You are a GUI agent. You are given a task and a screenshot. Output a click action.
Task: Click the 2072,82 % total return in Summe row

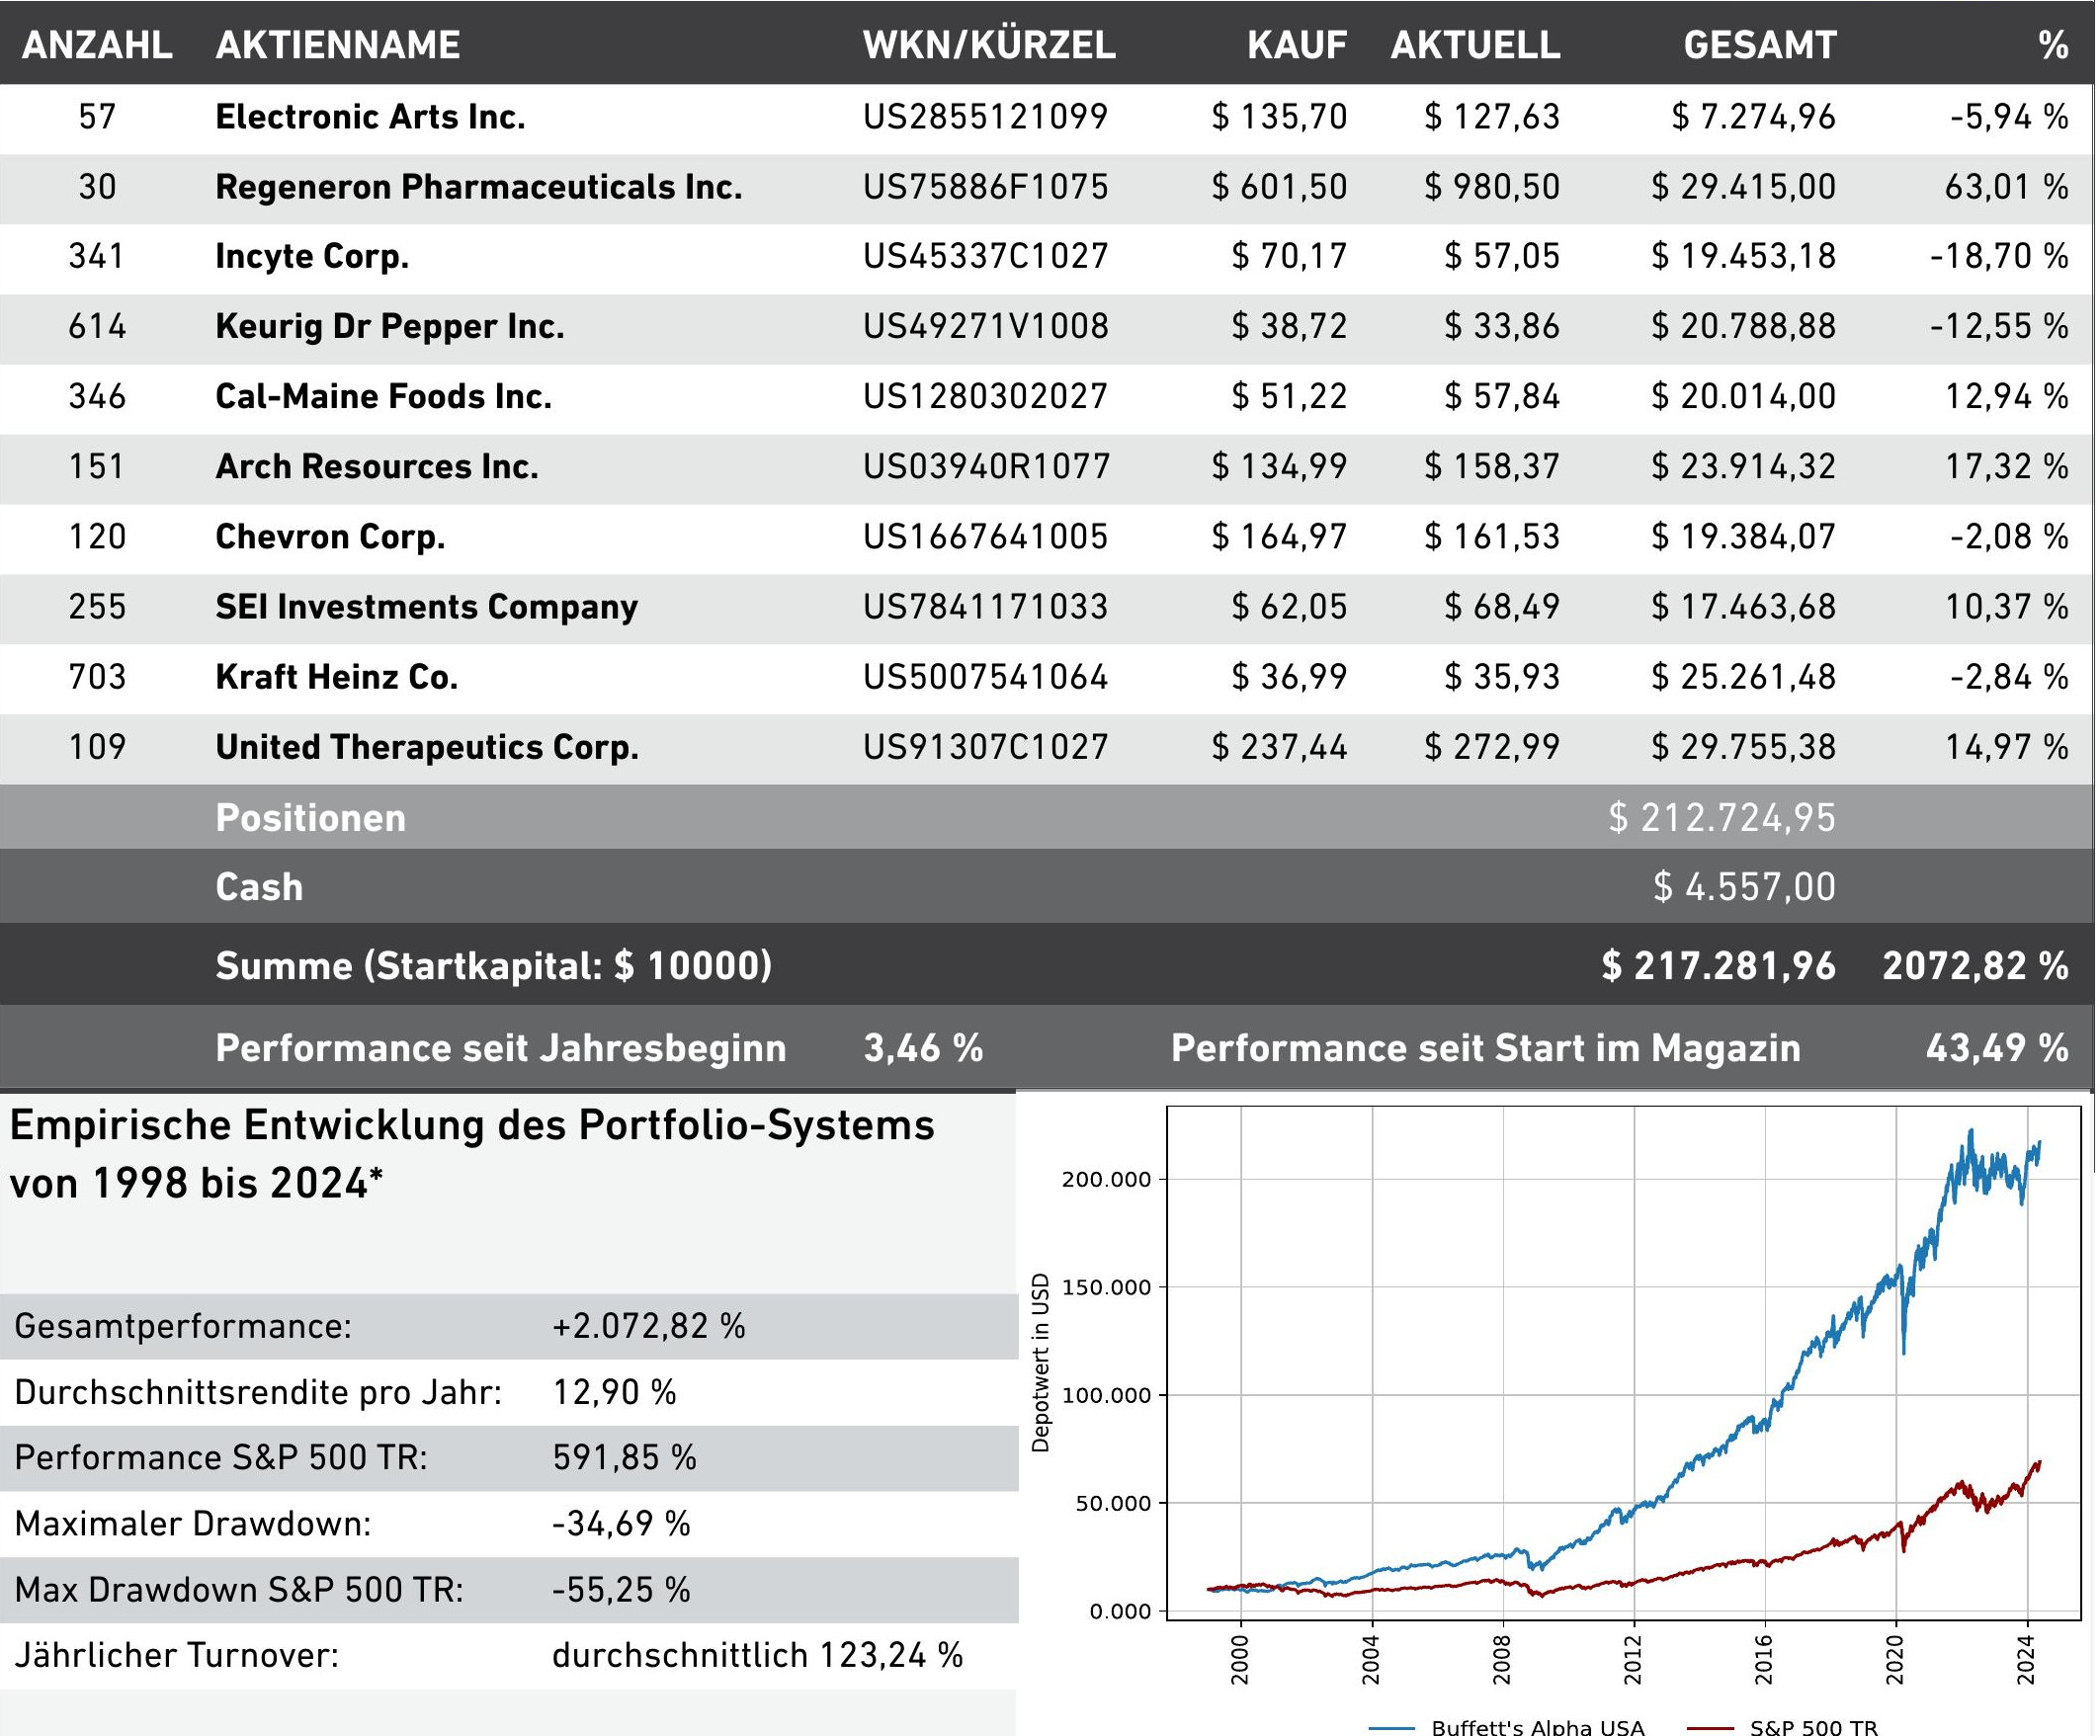click(1976, 966)
